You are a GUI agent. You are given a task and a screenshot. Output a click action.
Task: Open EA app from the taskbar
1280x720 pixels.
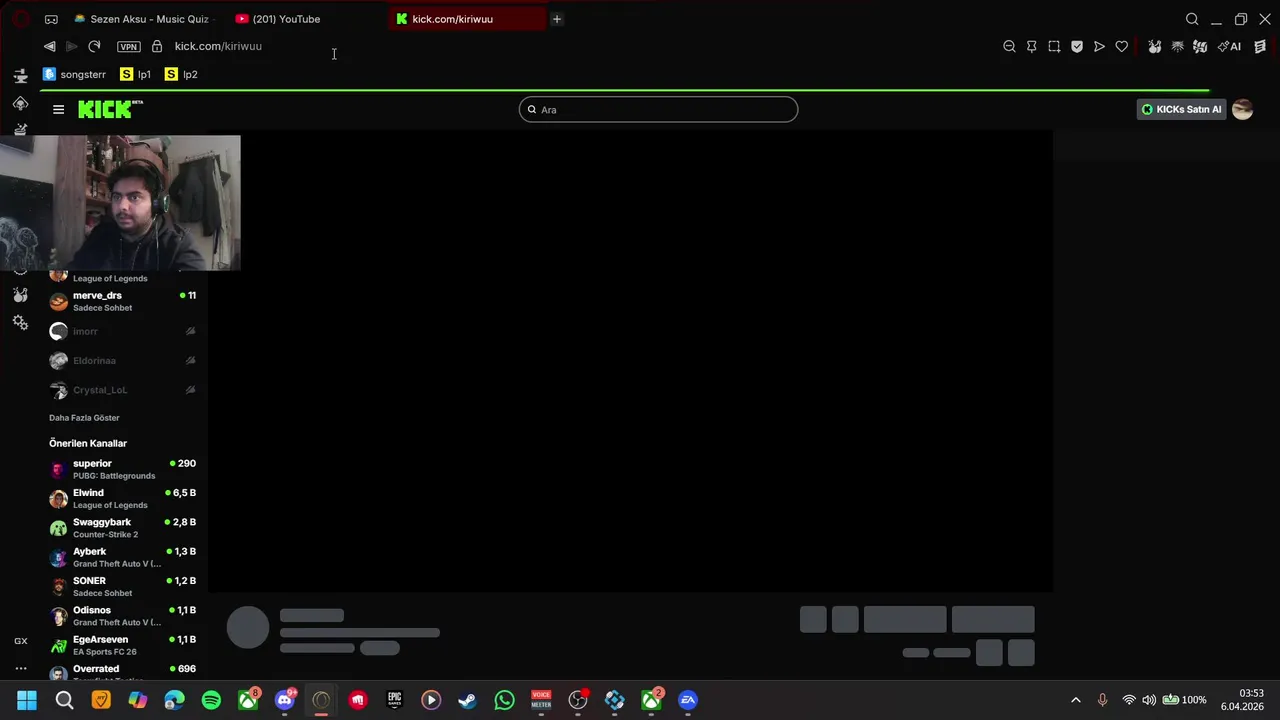coord(688,700)
